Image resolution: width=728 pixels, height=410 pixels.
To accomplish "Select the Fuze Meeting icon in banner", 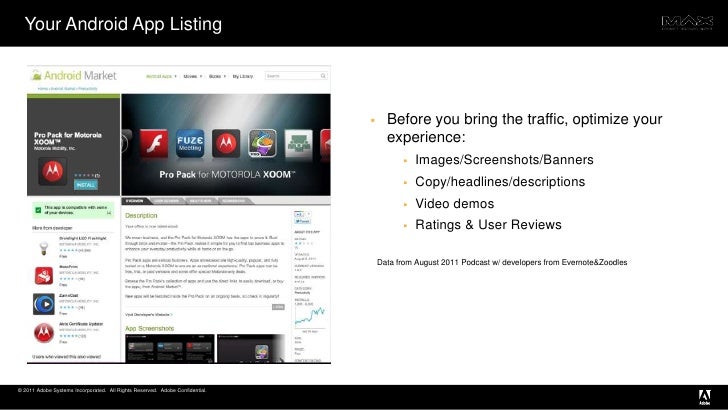I will tap(190, 143).
